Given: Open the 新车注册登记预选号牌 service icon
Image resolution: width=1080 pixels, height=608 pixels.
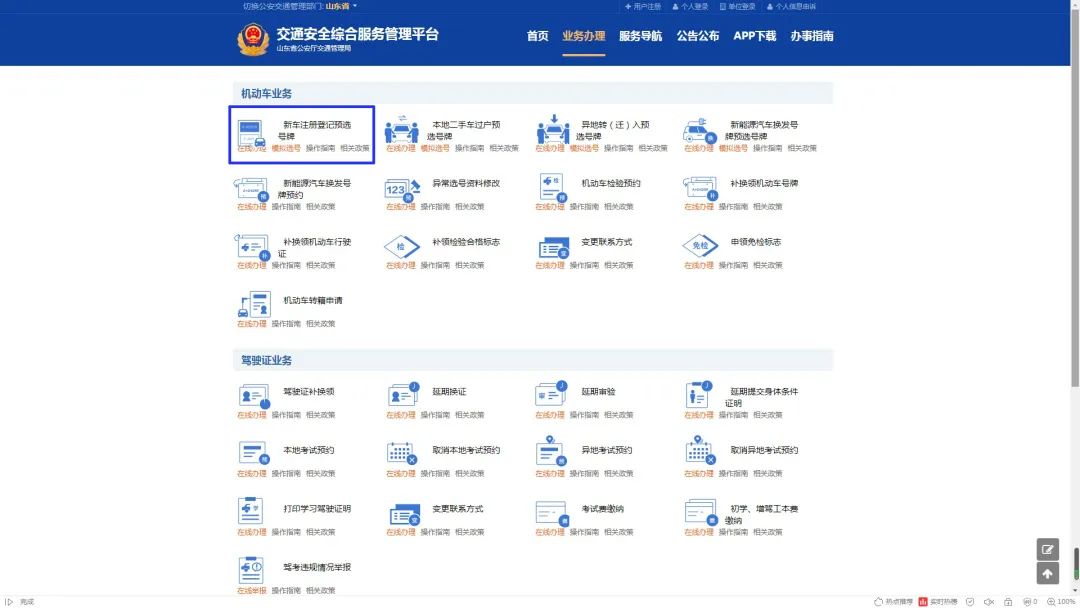Looking at the screenshot, I should pos(251,132).
